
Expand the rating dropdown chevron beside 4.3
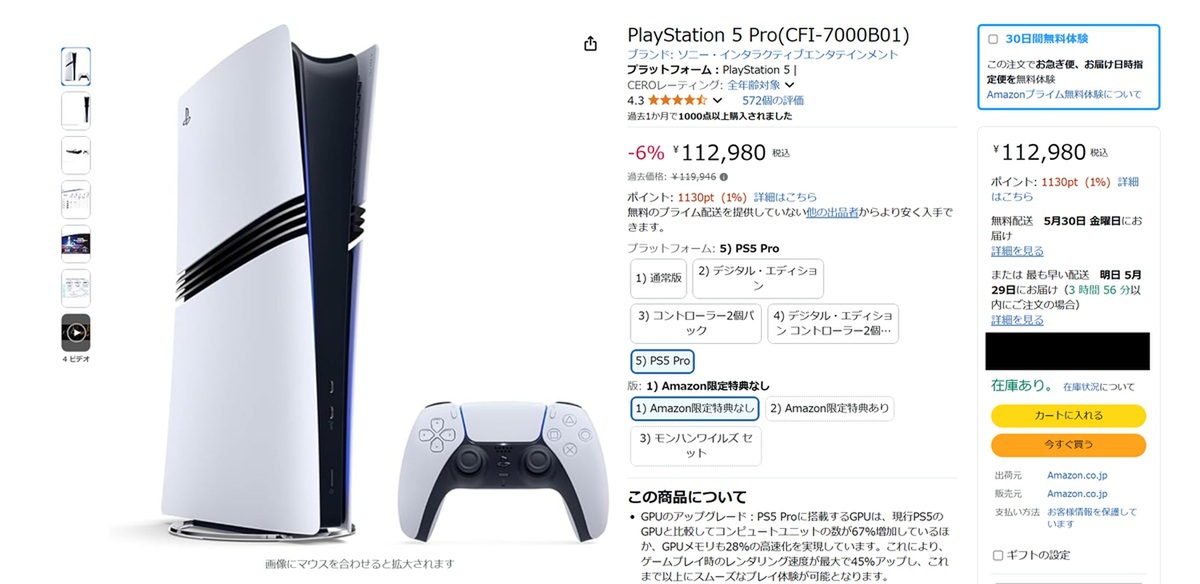717,101
